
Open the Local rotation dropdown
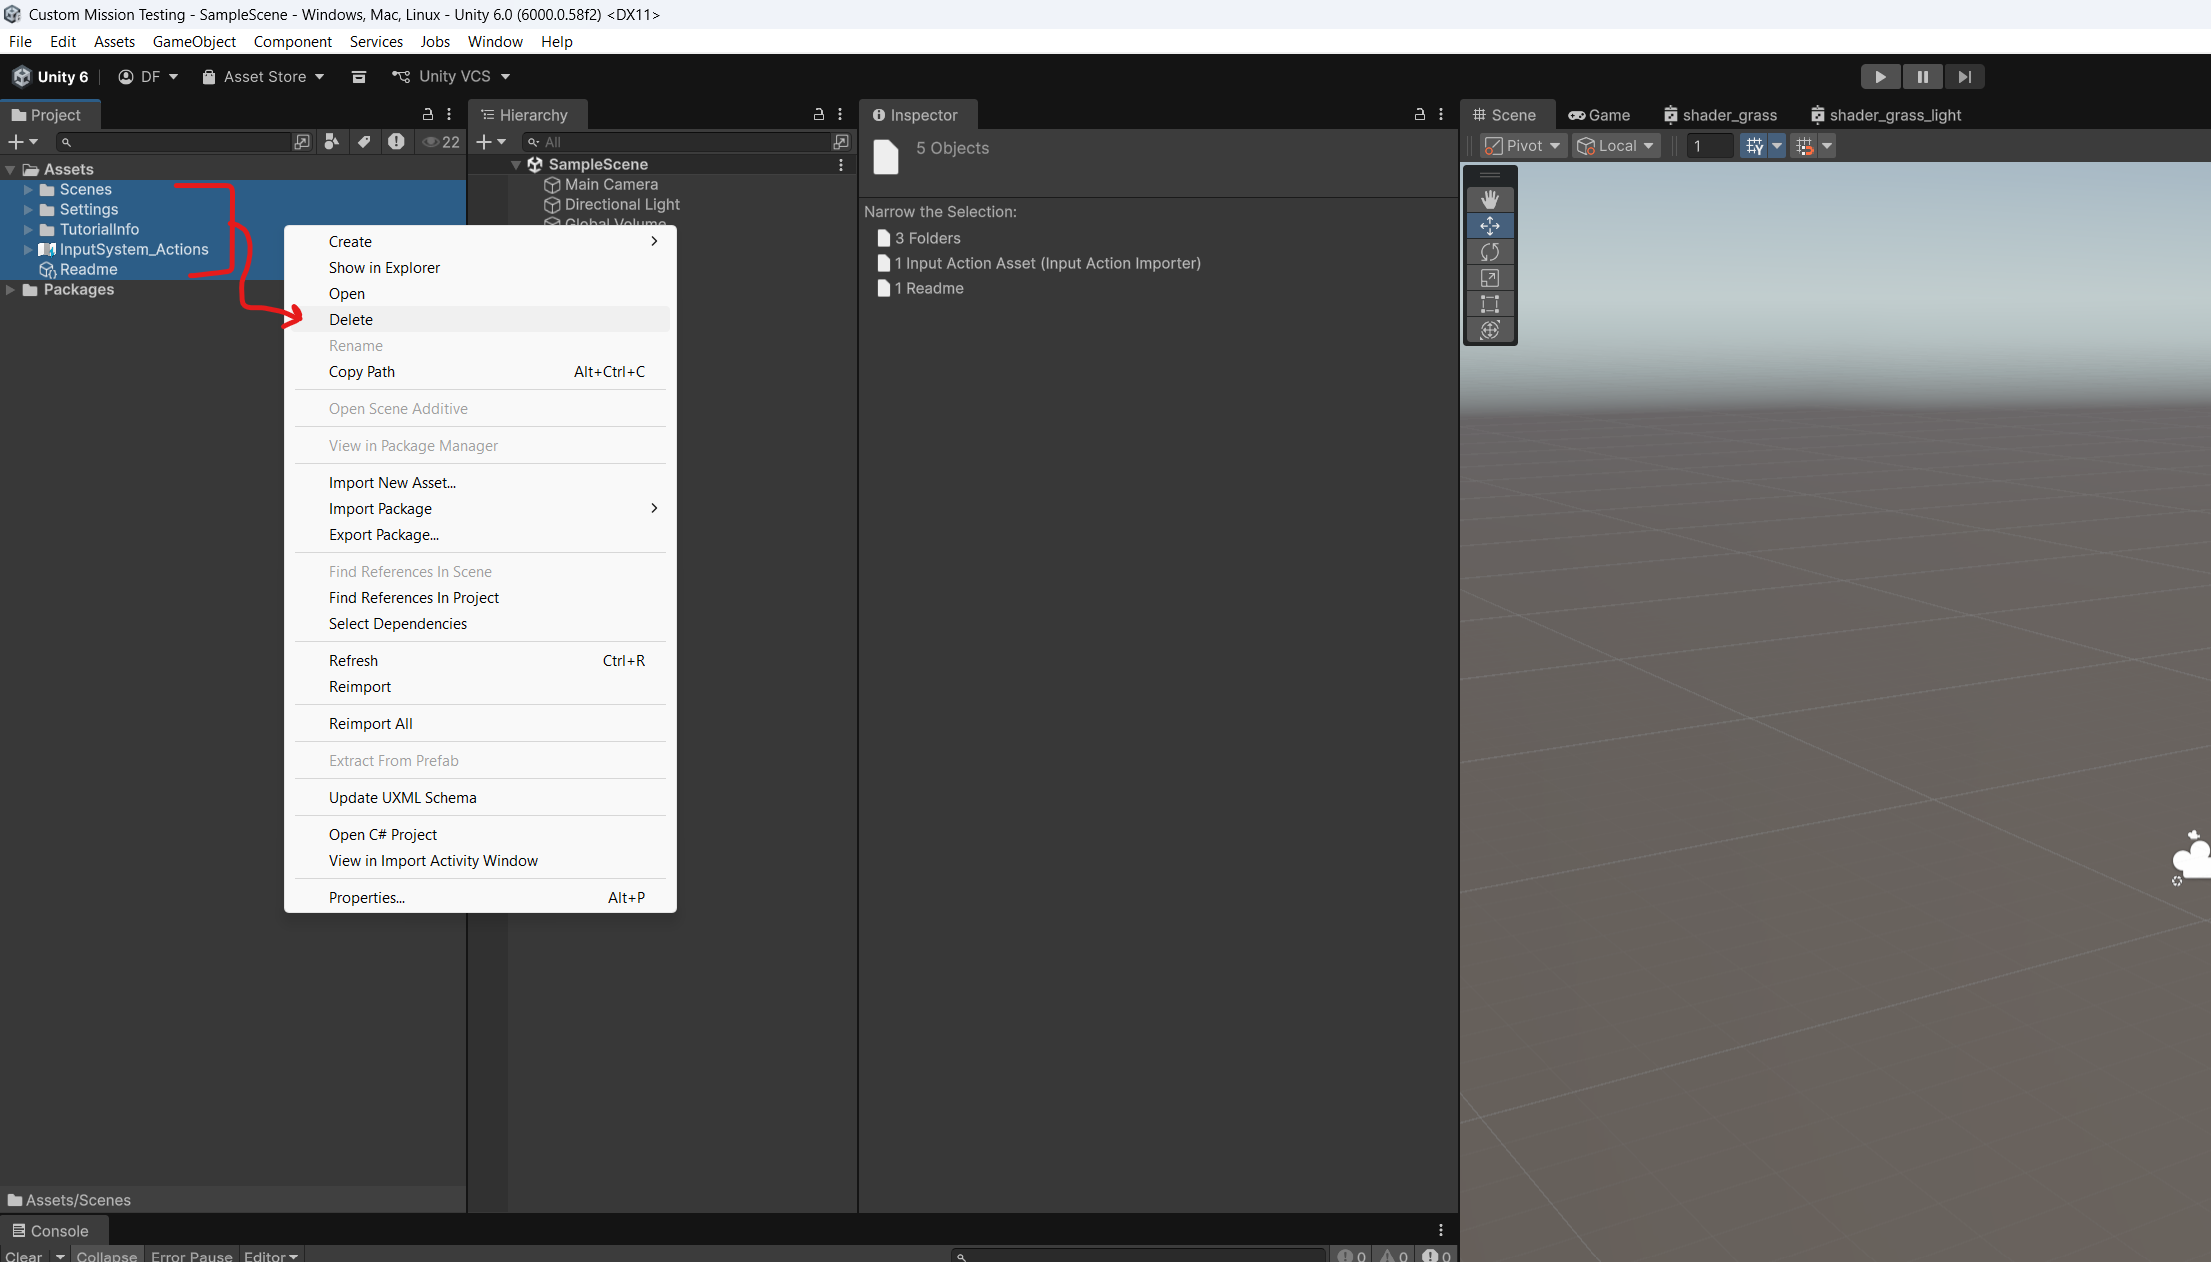tap(1616, 146)
